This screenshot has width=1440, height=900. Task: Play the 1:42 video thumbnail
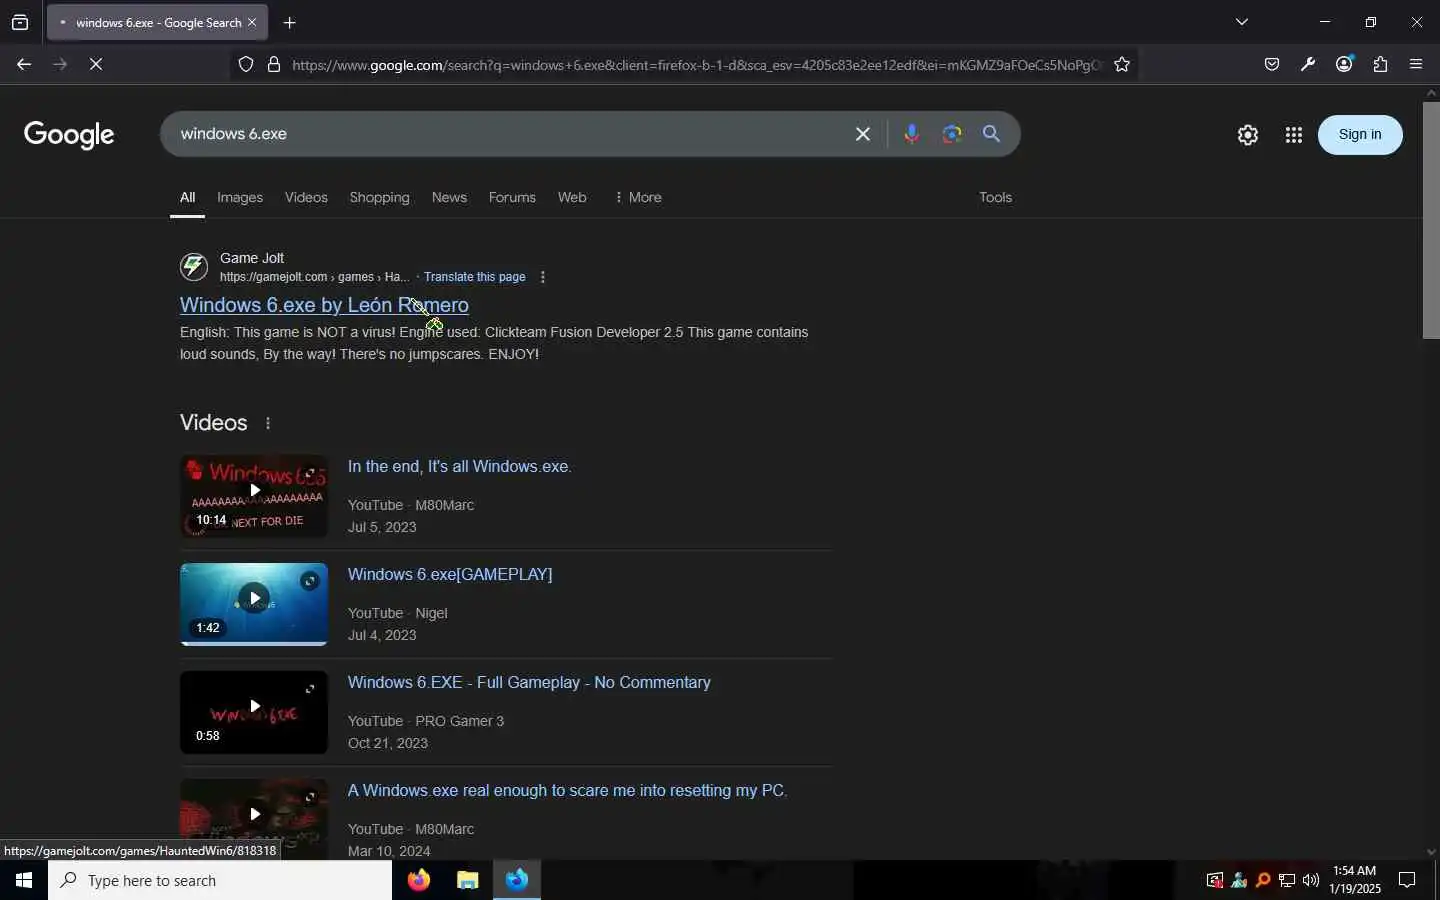coord(254,605)
